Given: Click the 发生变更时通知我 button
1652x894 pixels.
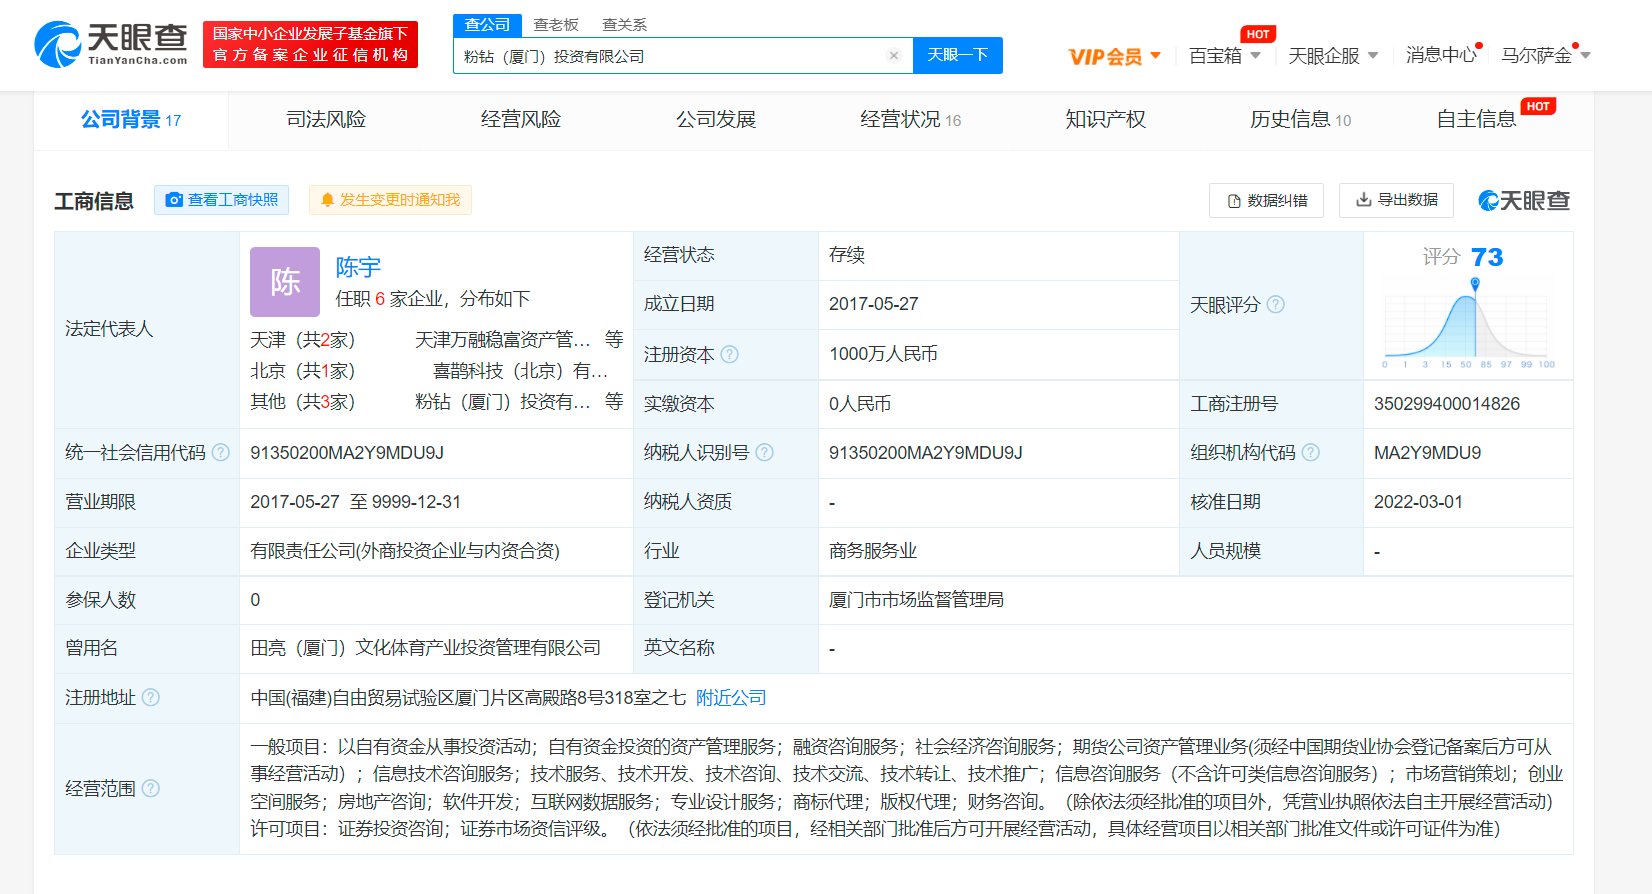Looking at the screenshot, I should tap(390, 200).
